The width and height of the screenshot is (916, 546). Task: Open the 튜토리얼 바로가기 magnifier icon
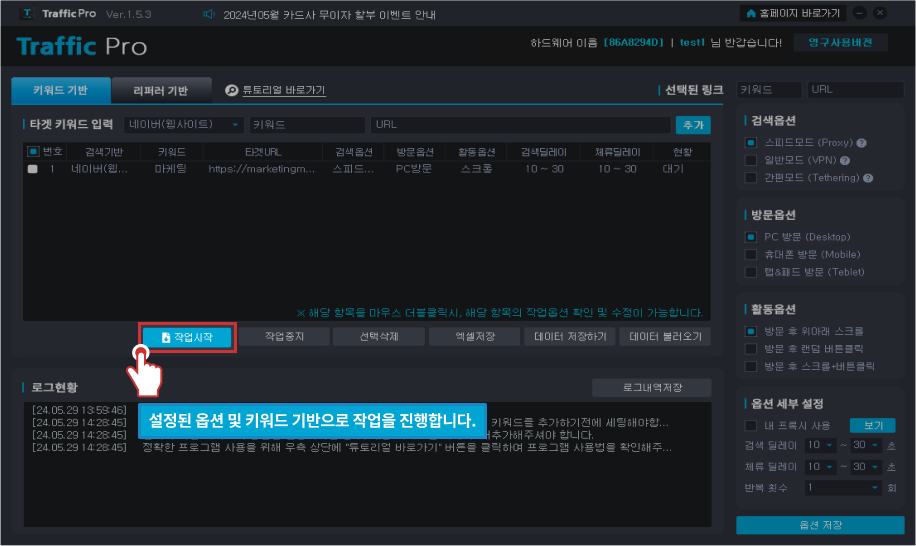coord(231,90)
